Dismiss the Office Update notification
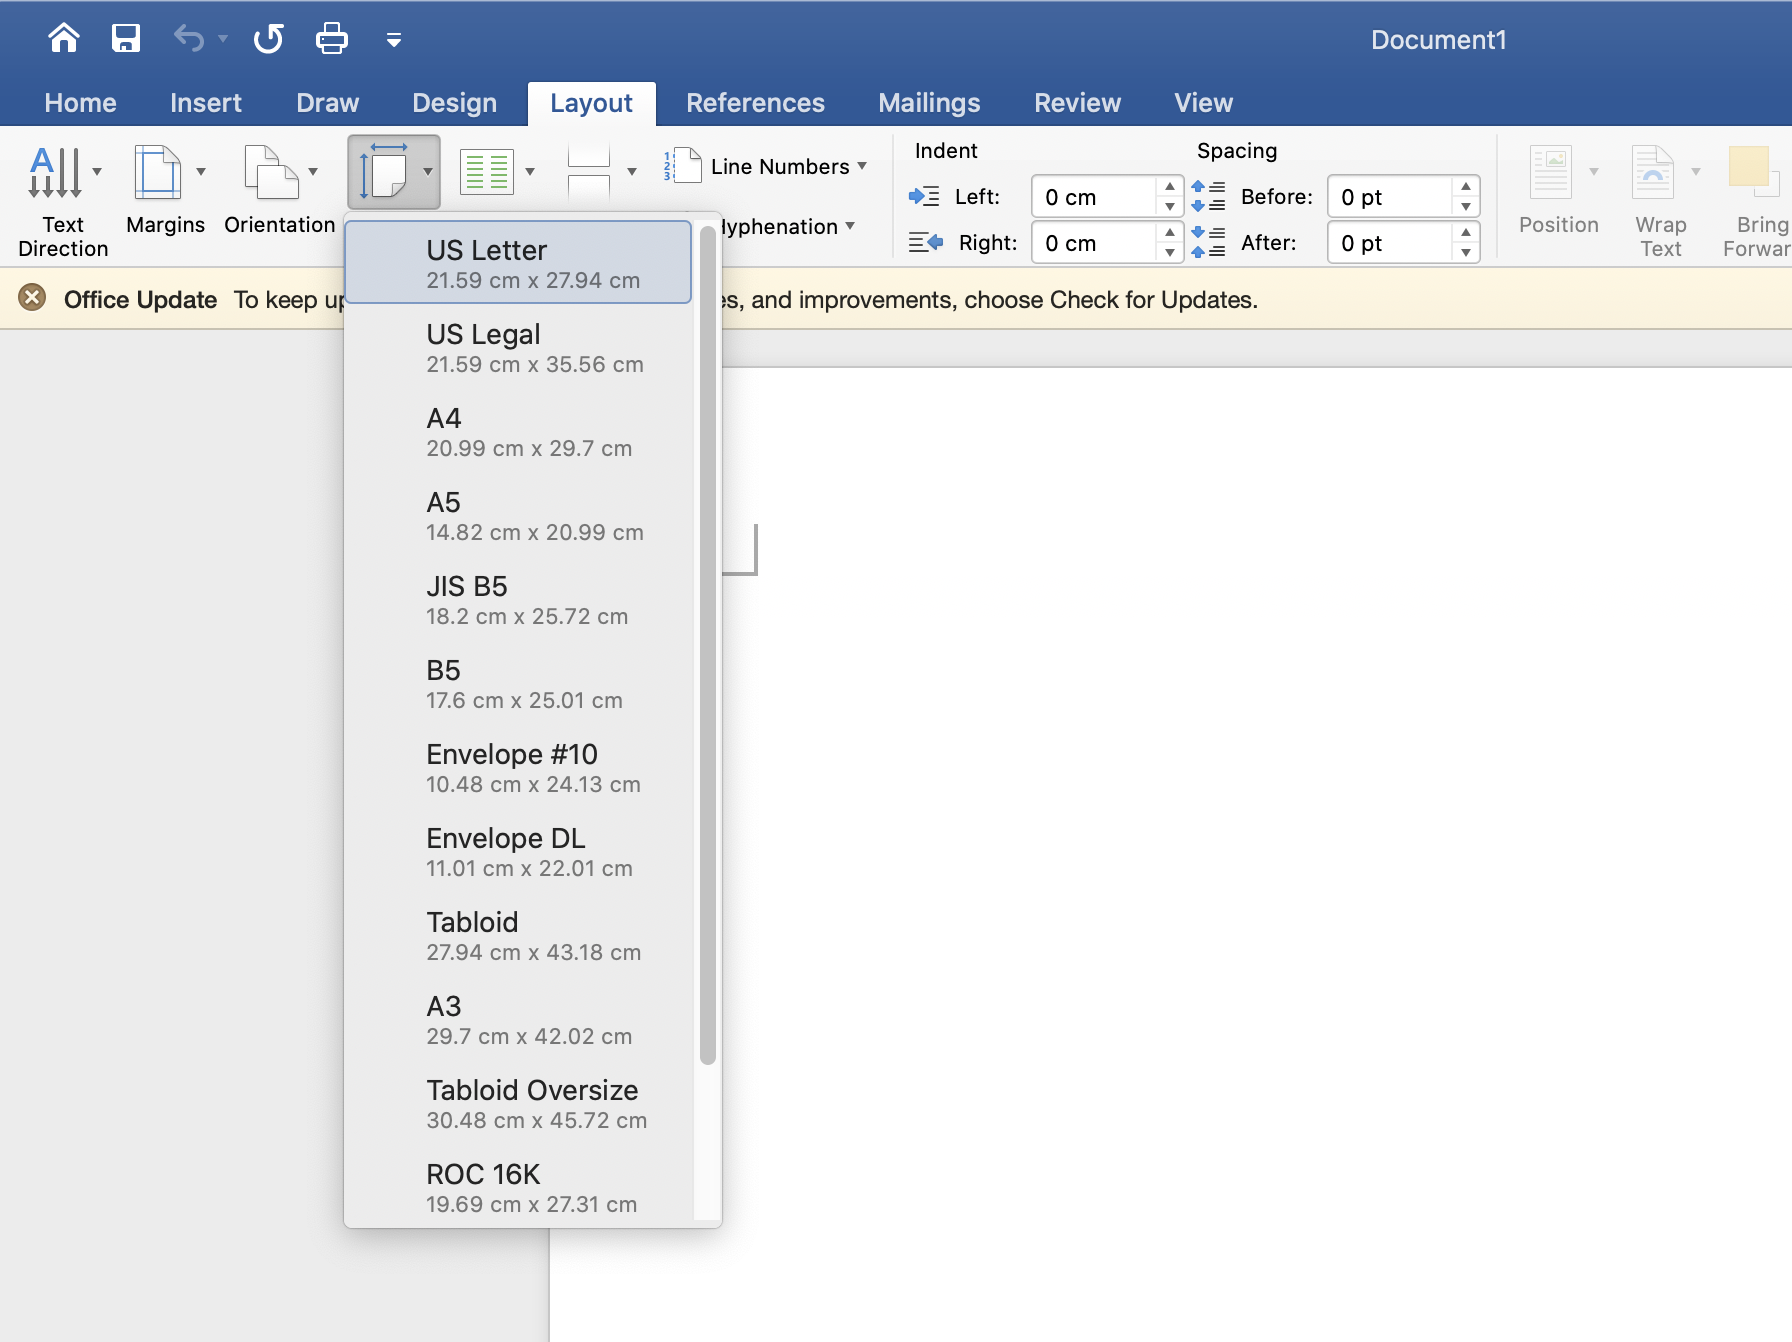Screen dimensions: 1792x1342 point(33,296)
